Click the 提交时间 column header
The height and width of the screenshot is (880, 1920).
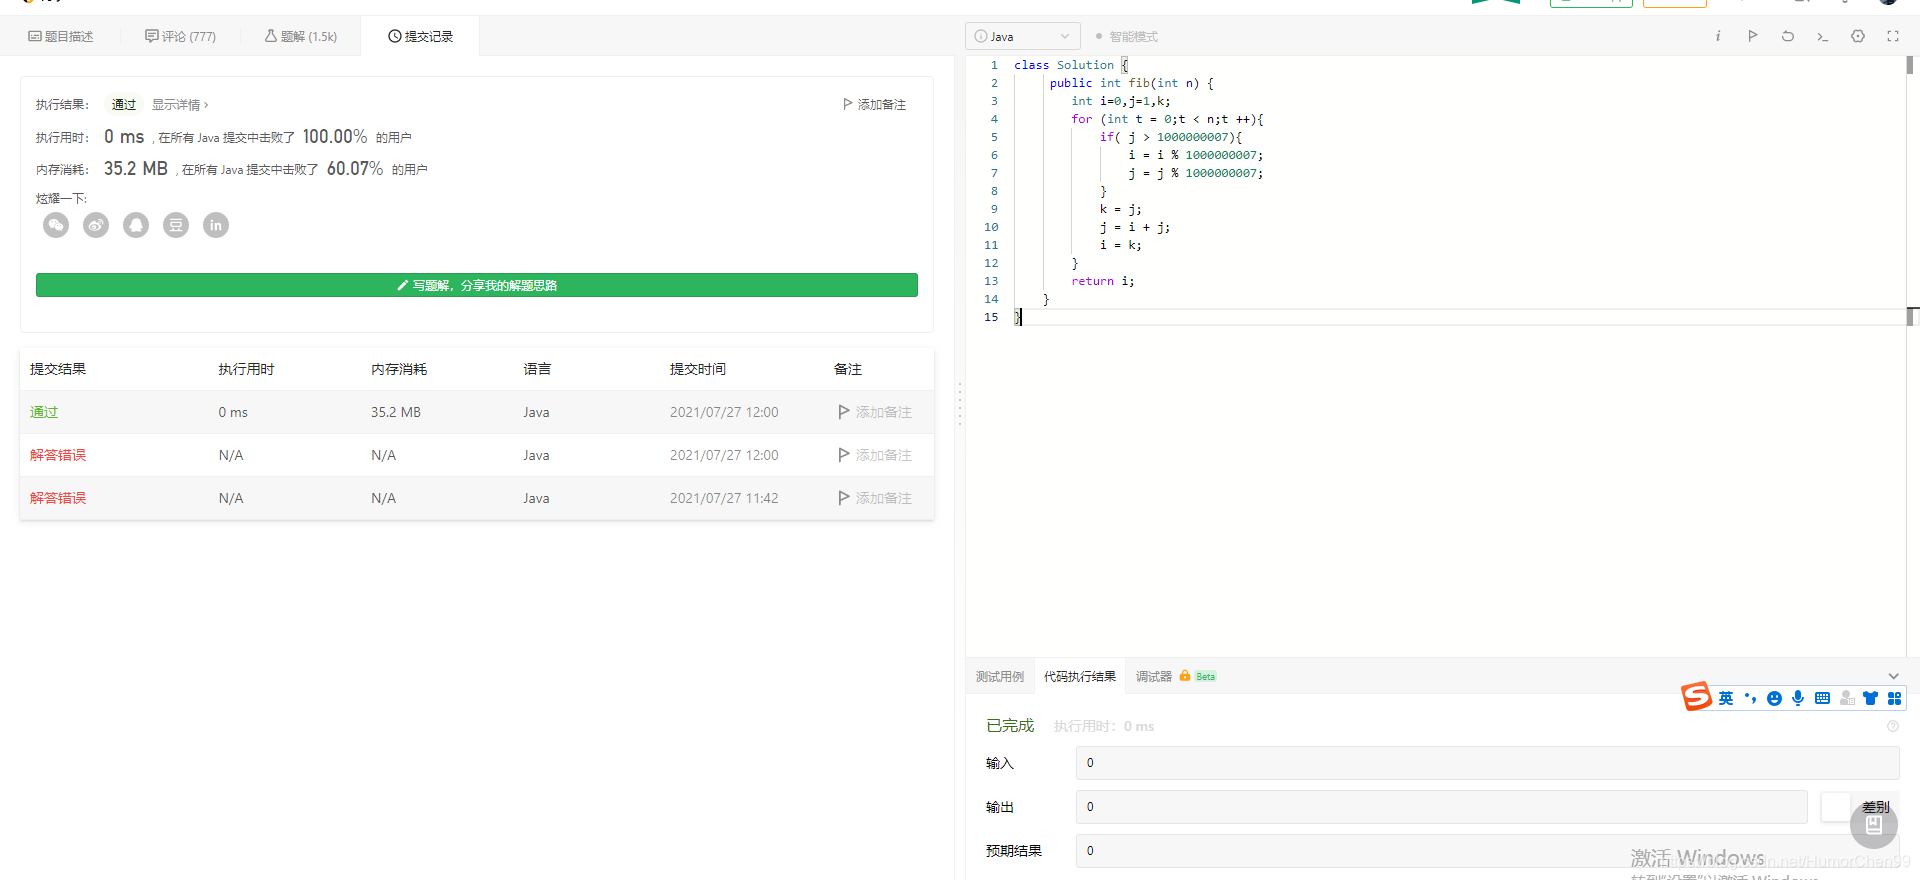point(698,369)
